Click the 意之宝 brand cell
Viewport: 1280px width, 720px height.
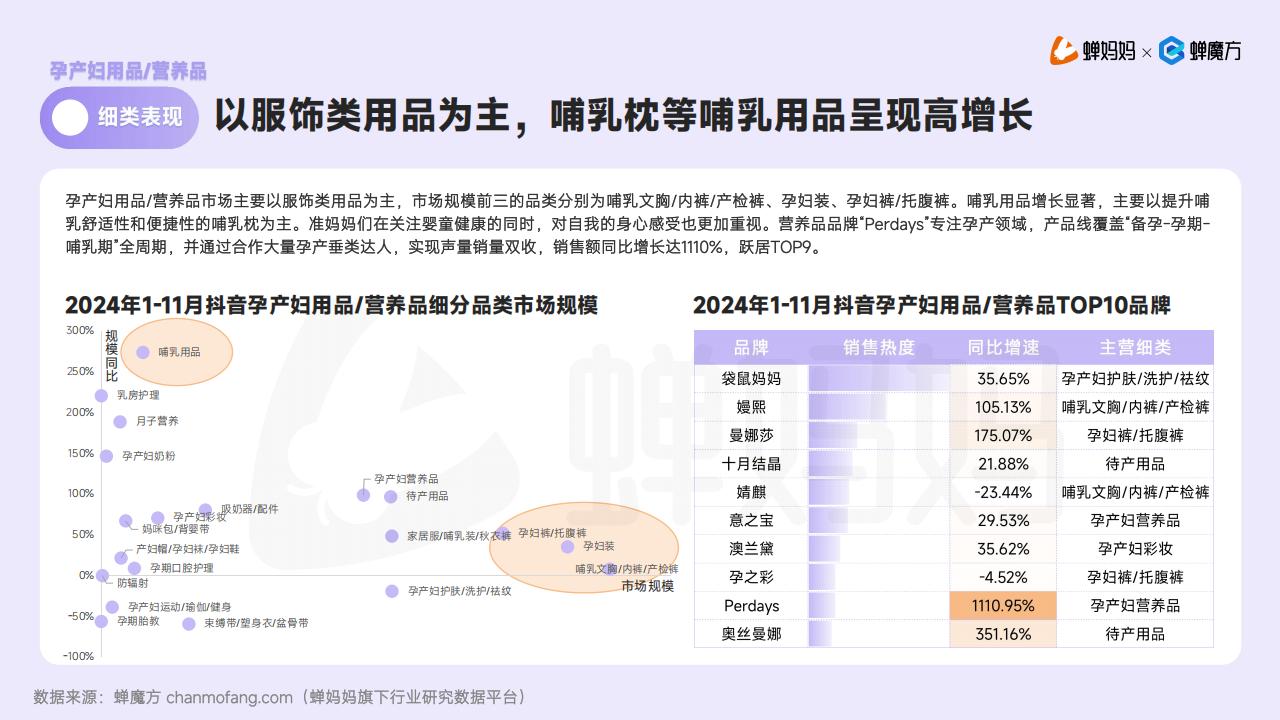pyautogui.click(x=751, y=520)
